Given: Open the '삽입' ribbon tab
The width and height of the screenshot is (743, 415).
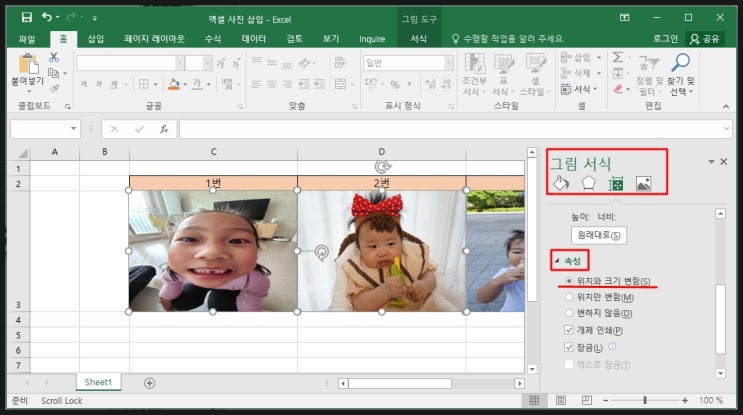Looking at the screenshot, I should tap(95, 39).
